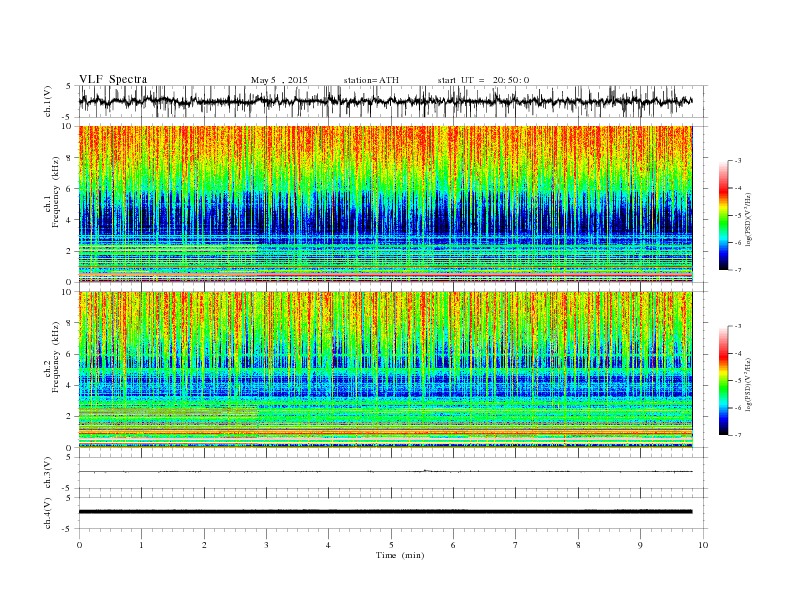The image size is (792, 612).
Task: Click the "-7" label on ch.2 colorbar
Action: tap(738, 435)
